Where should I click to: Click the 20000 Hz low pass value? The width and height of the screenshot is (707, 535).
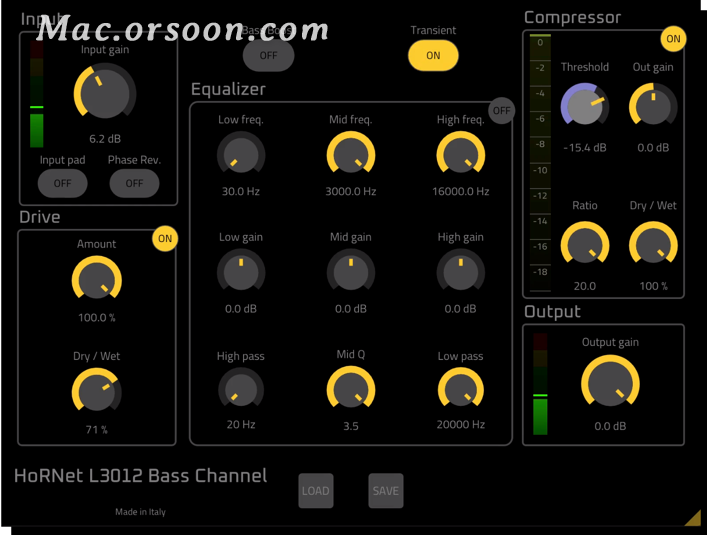click(460, 425)
